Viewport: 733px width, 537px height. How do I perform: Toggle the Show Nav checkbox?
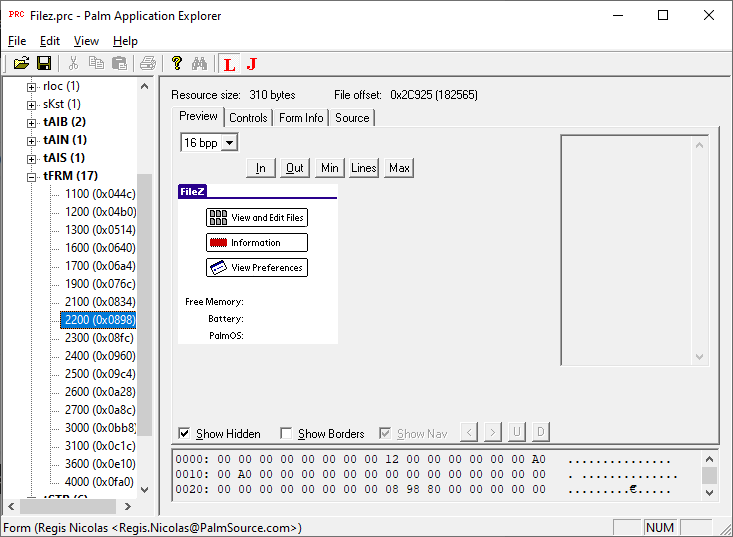click(385, 433)
